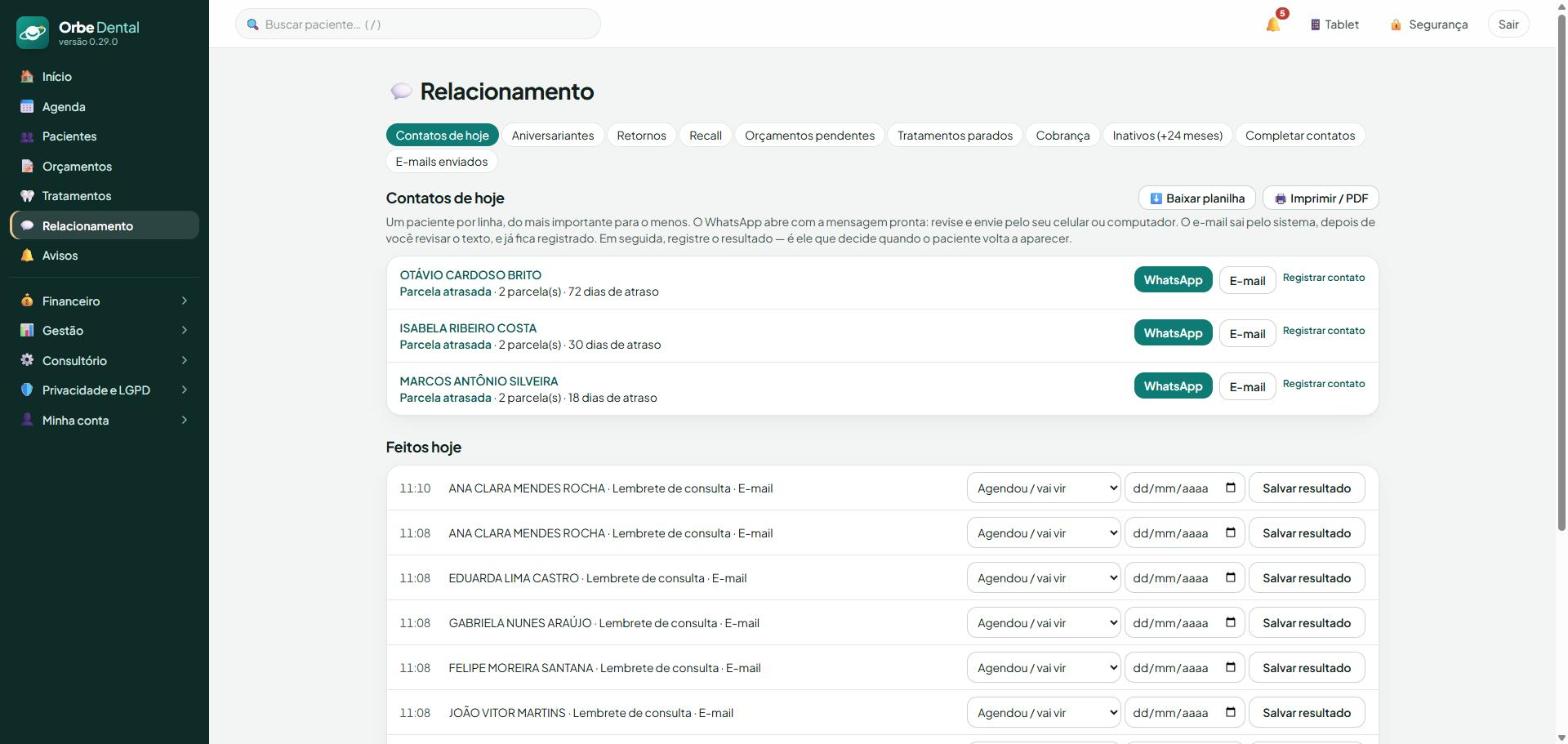Select the Cobrança tab

(1062, 135)
